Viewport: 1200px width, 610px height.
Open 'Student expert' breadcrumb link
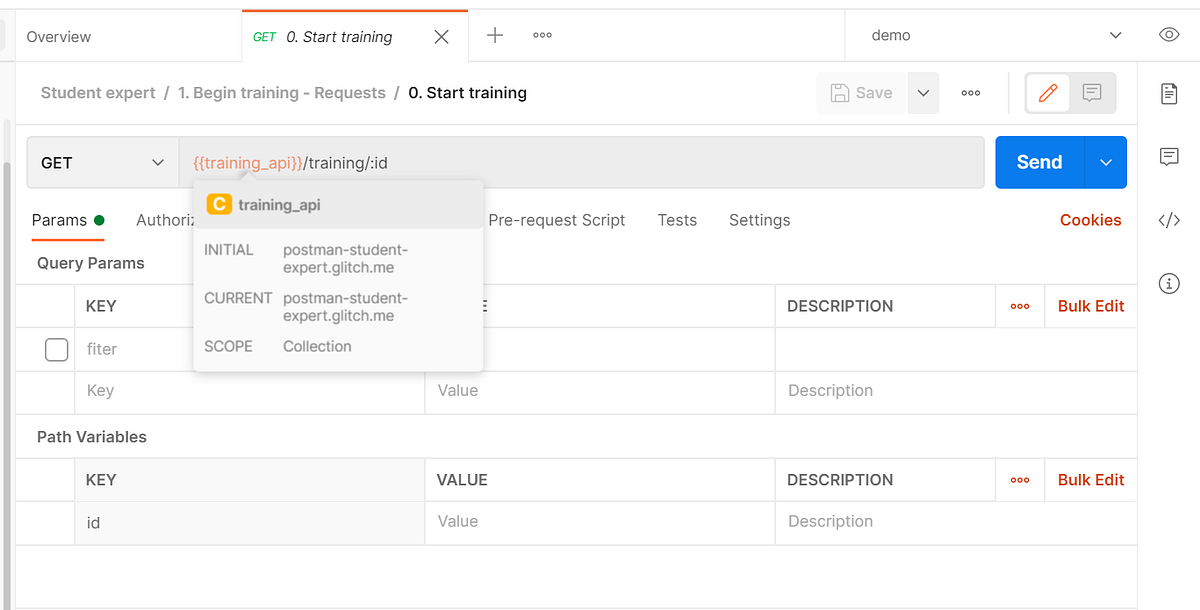pos(98,93)
